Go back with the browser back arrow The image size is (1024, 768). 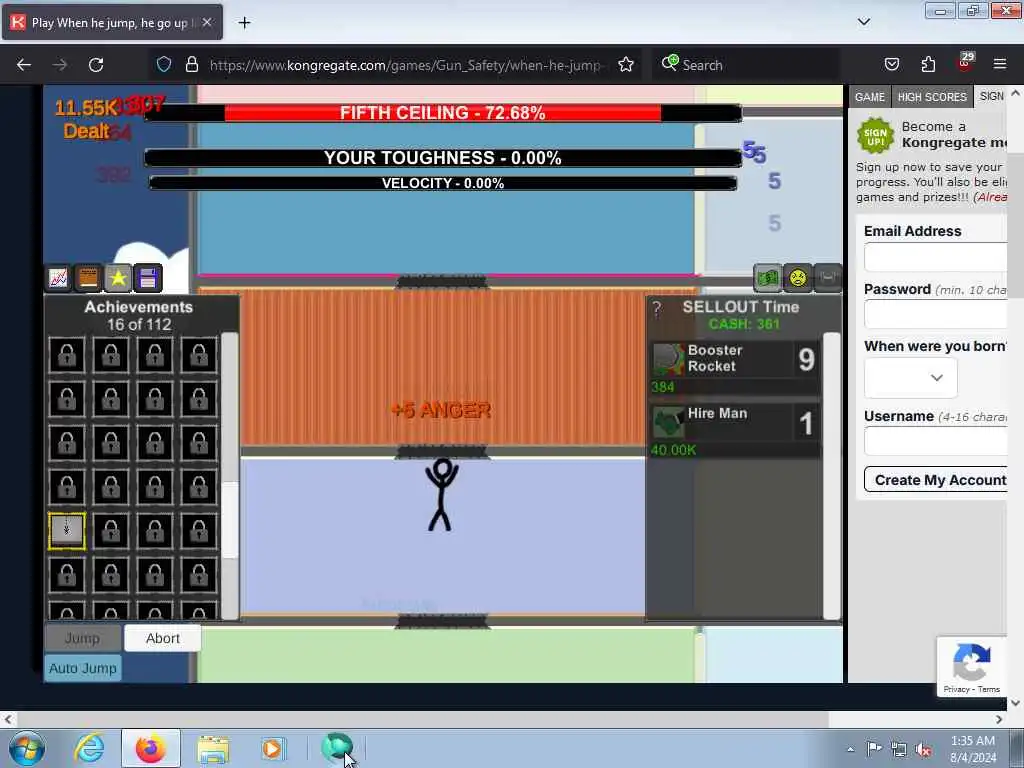(24, 65)
